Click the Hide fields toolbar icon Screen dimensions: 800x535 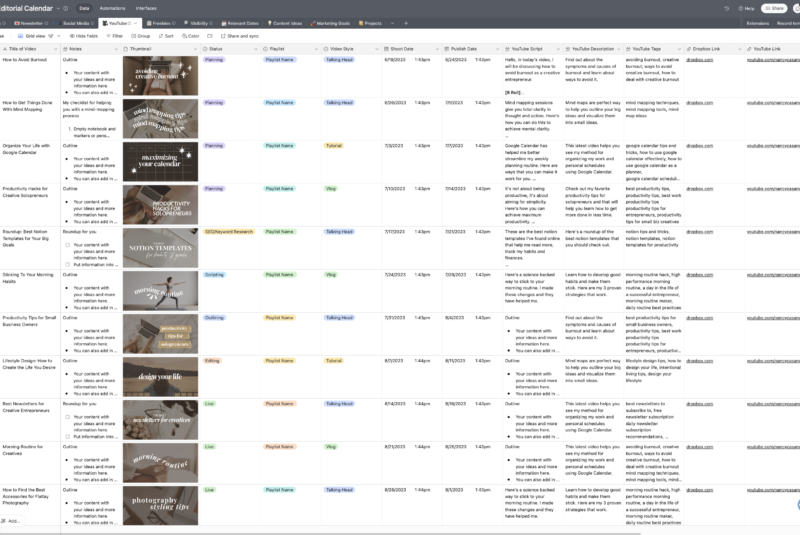pyautogui.click(x=72, y=36)
